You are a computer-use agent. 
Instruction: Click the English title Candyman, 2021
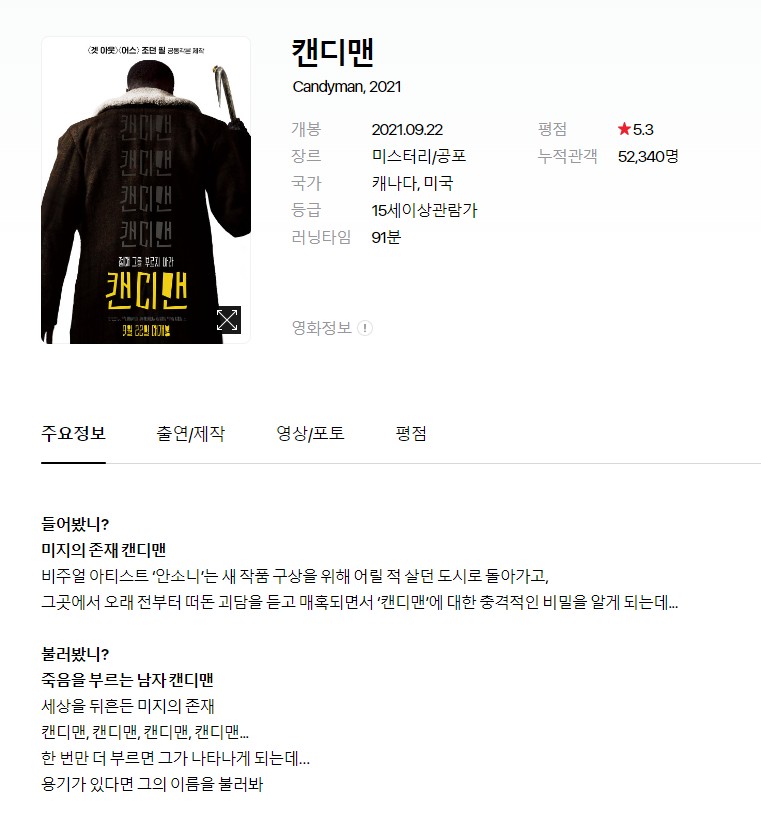click(x=347, y=87)
